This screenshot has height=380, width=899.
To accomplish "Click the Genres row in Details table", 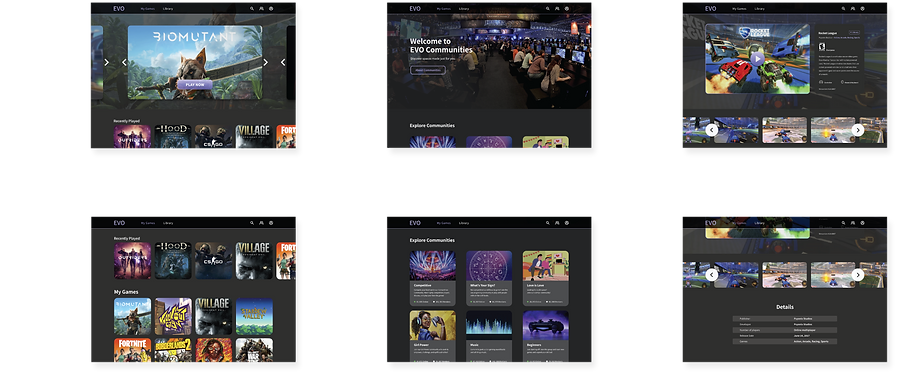I will tap(784, 342).
